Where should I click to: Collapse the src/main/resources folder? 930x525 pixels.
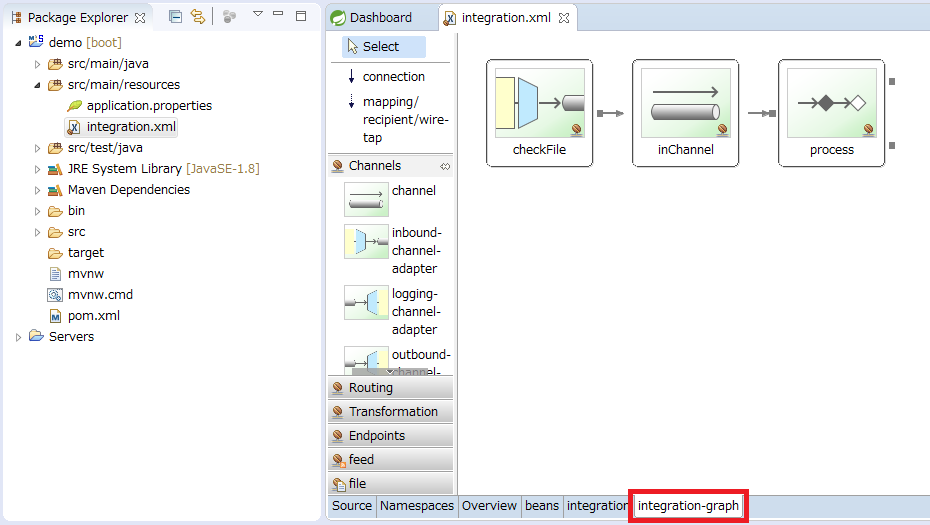37,85
